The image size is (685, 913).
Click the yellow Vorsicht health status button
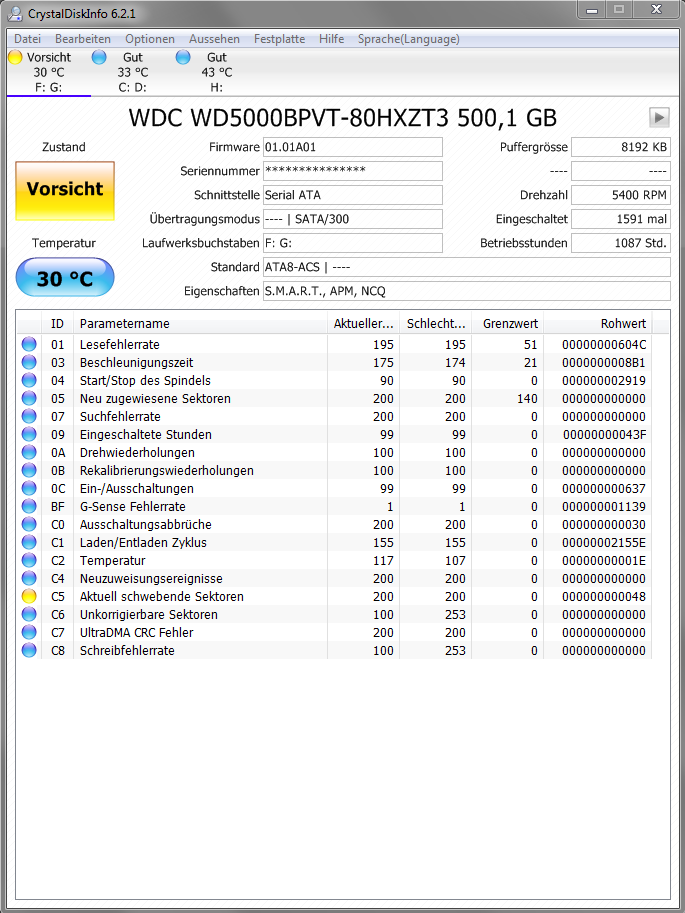click(65, 191)
